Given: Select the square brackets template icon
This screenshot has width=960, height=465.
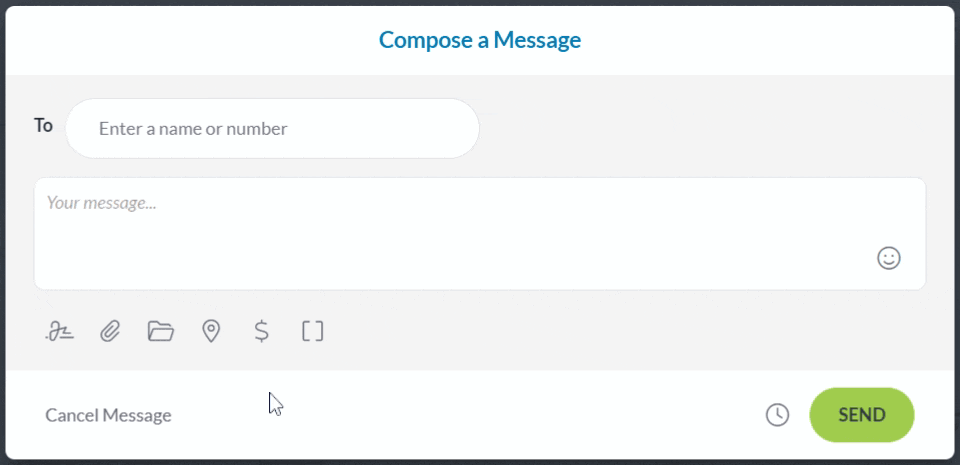Looking at the screenshot, I should (x=313, y=331).
